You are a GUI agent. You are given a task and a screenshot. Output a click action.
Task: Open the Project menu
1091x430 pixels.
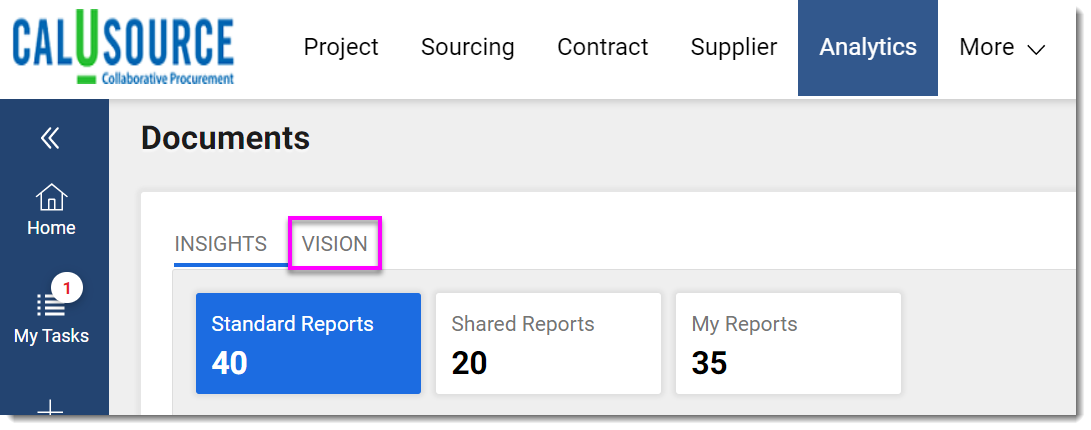pos(341,47)
